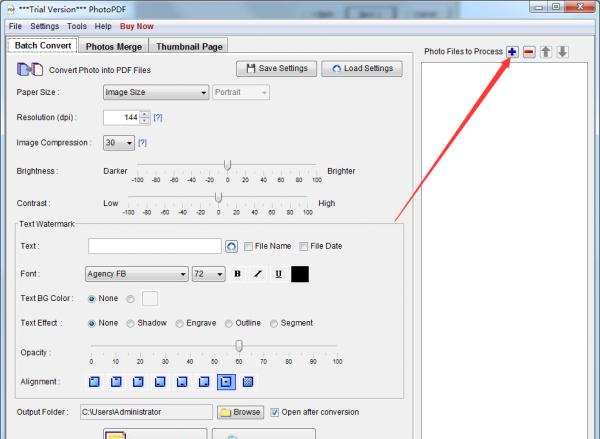The image size is (600, 439).
Task: Open the Tools menu
Action: point(77,26)
